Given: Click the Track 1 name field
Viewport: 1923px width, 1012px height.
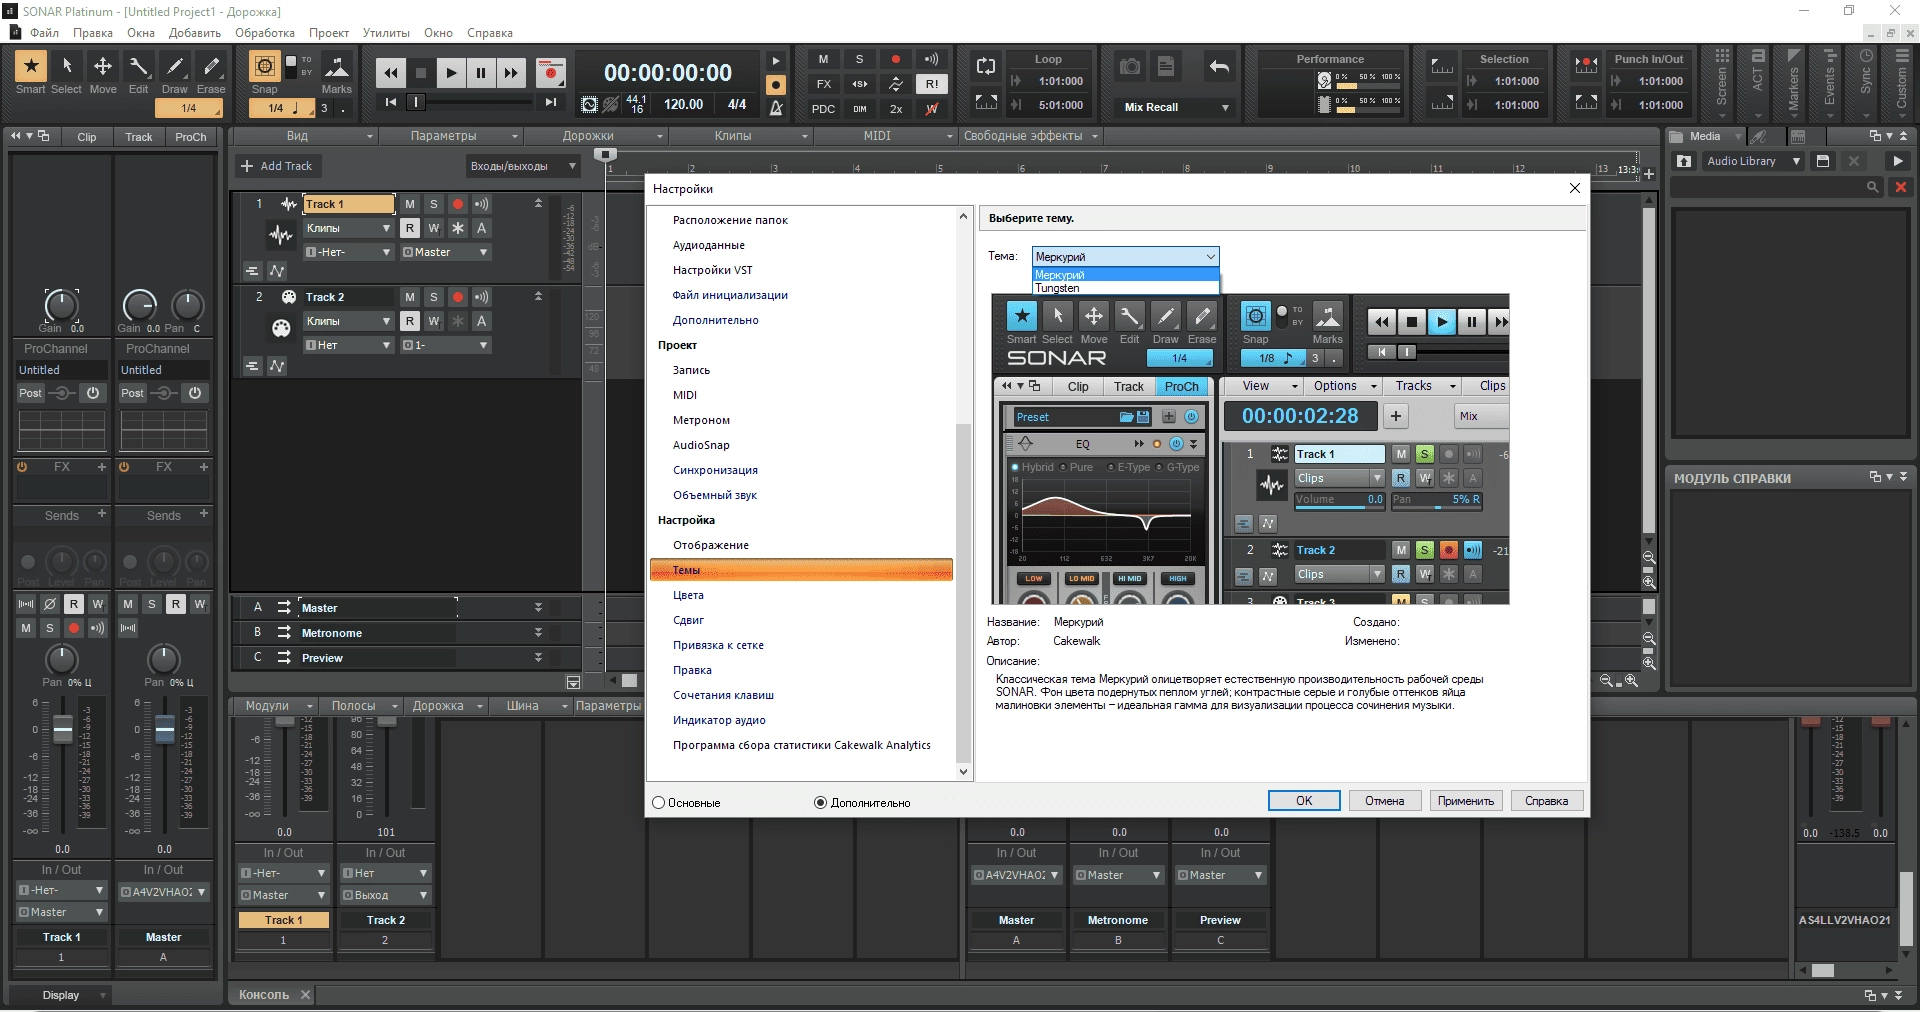Looking at the screenshot, I should (x=348, y=204).
